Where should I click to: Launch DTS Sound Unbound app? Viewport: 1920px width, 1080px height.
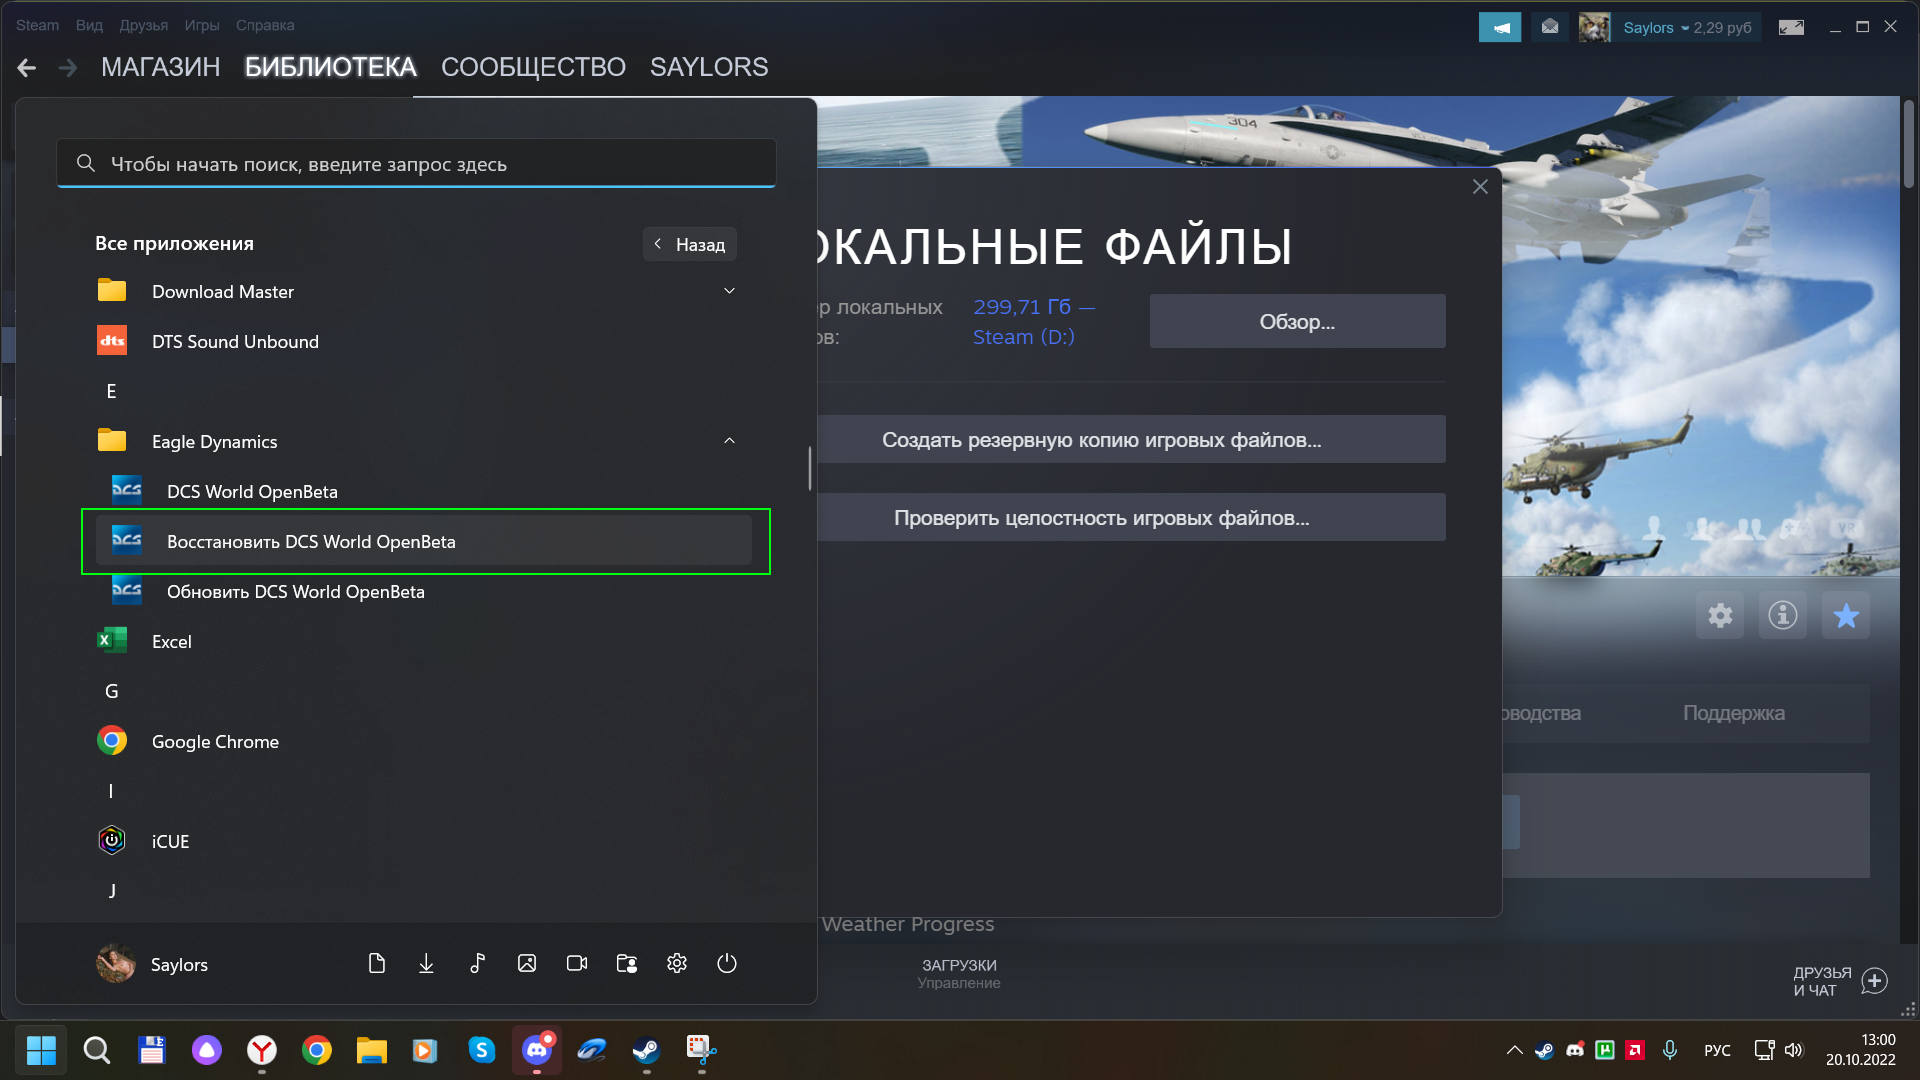click(417, 341)
